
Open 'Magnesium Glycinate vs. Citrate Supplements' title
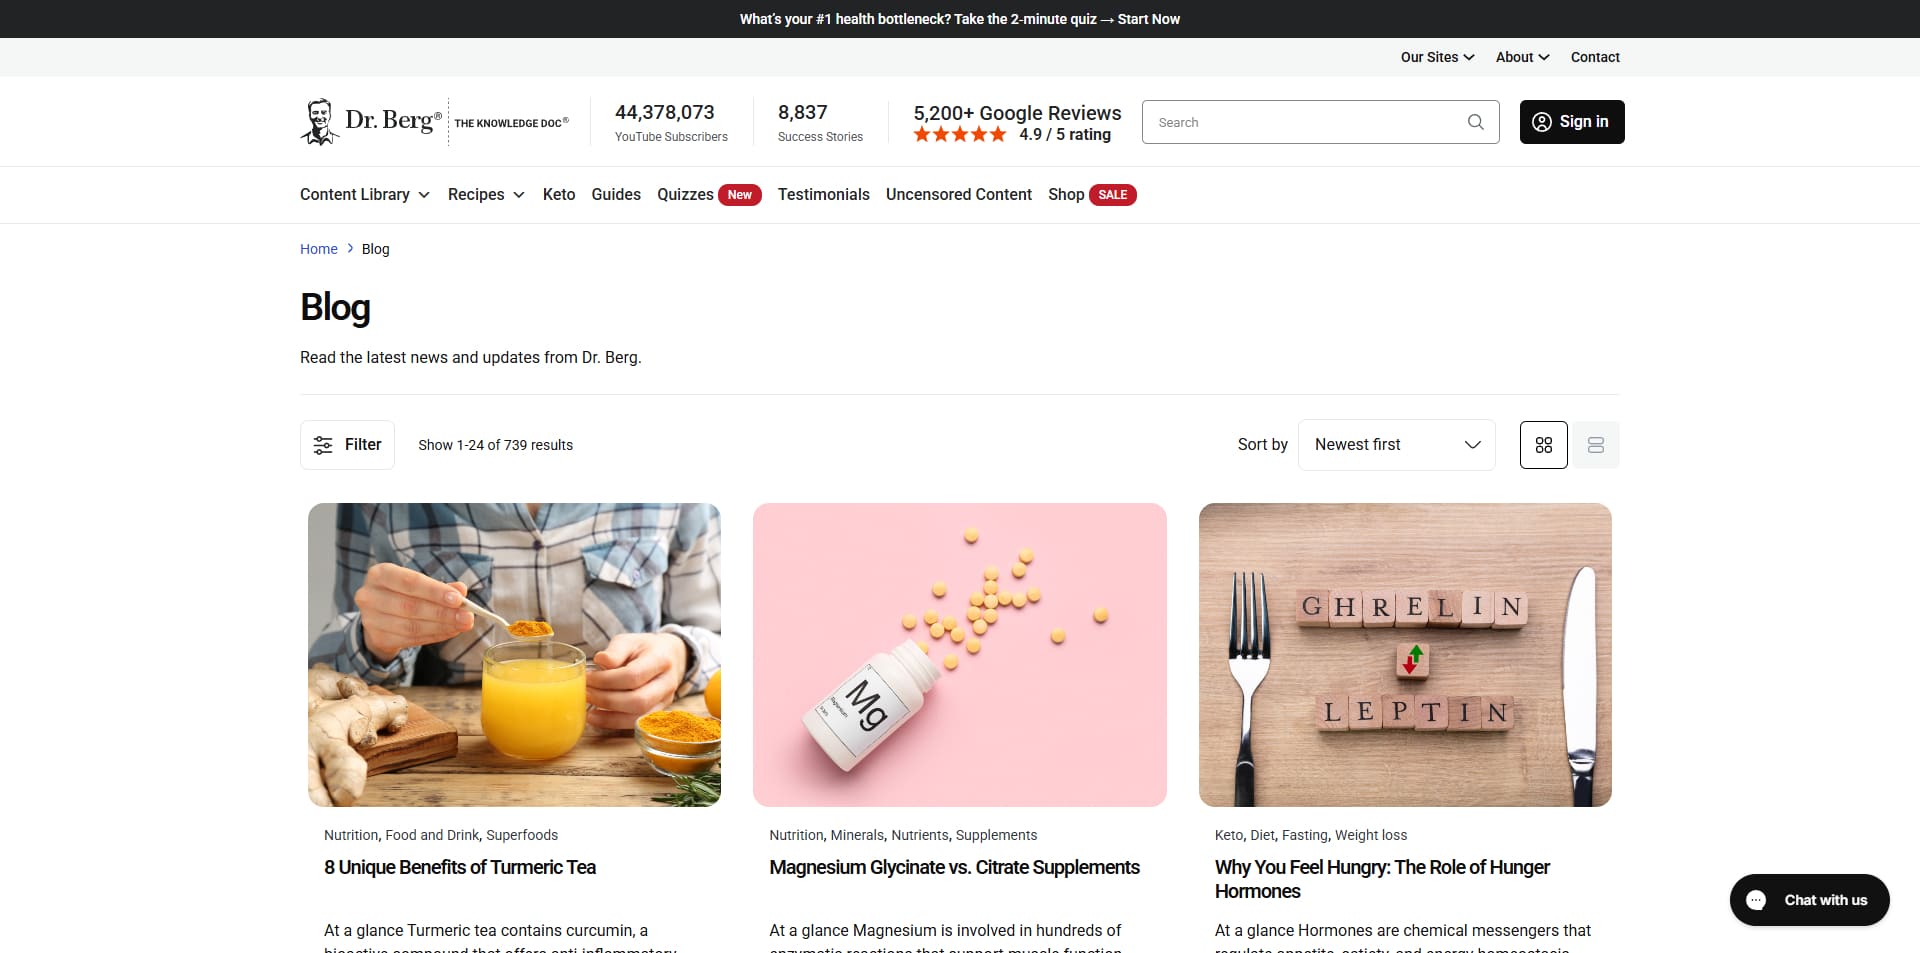(x=954, y=868)
